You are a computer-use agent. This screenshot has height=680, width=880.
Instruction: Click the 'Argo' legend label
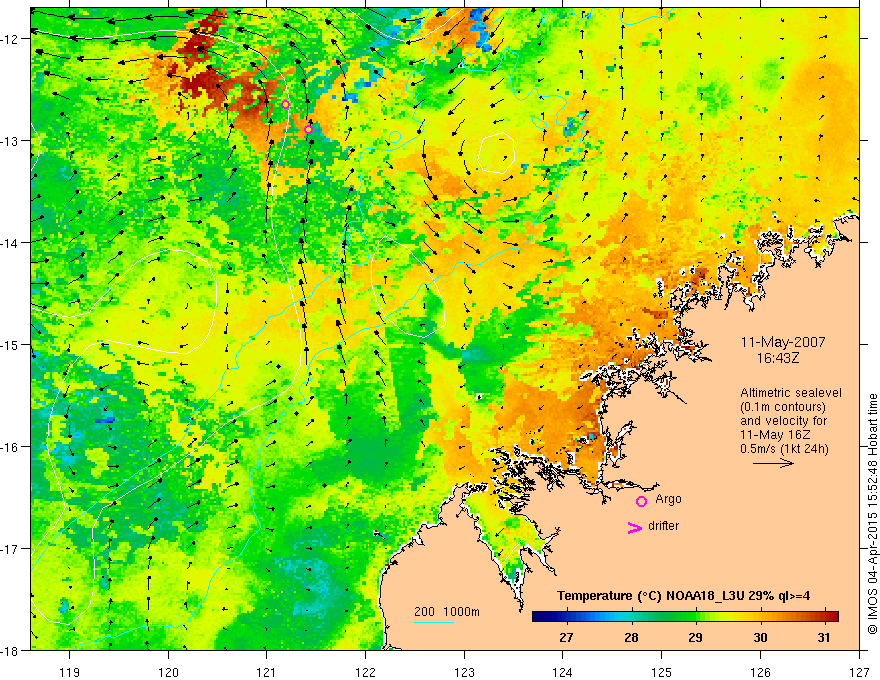tap(668, 499)
